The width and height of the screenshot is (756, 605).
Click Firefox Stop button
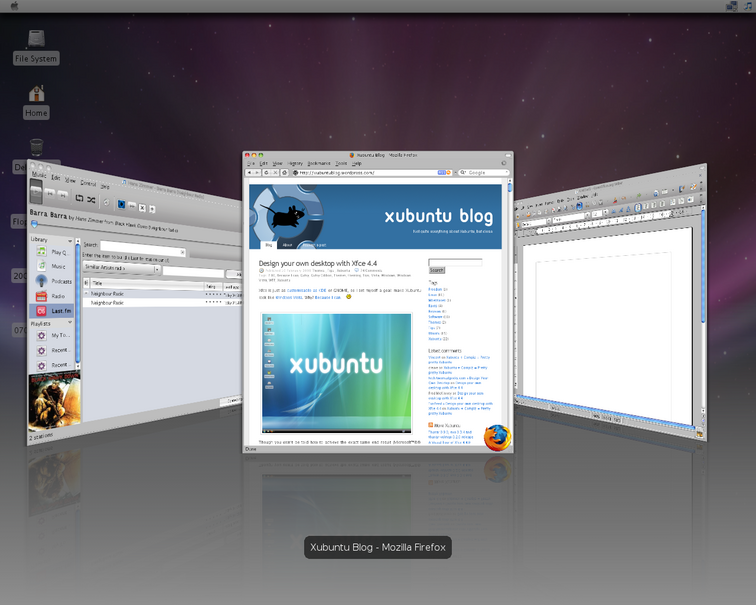coord(275,172)
